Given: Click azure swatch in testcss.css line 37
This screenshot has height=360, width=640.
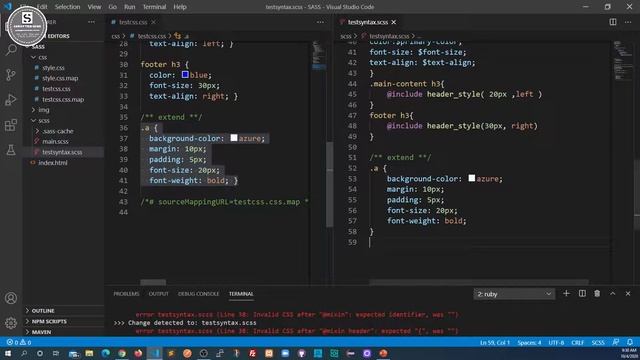Looking at the screenshot, I should 234,138.
